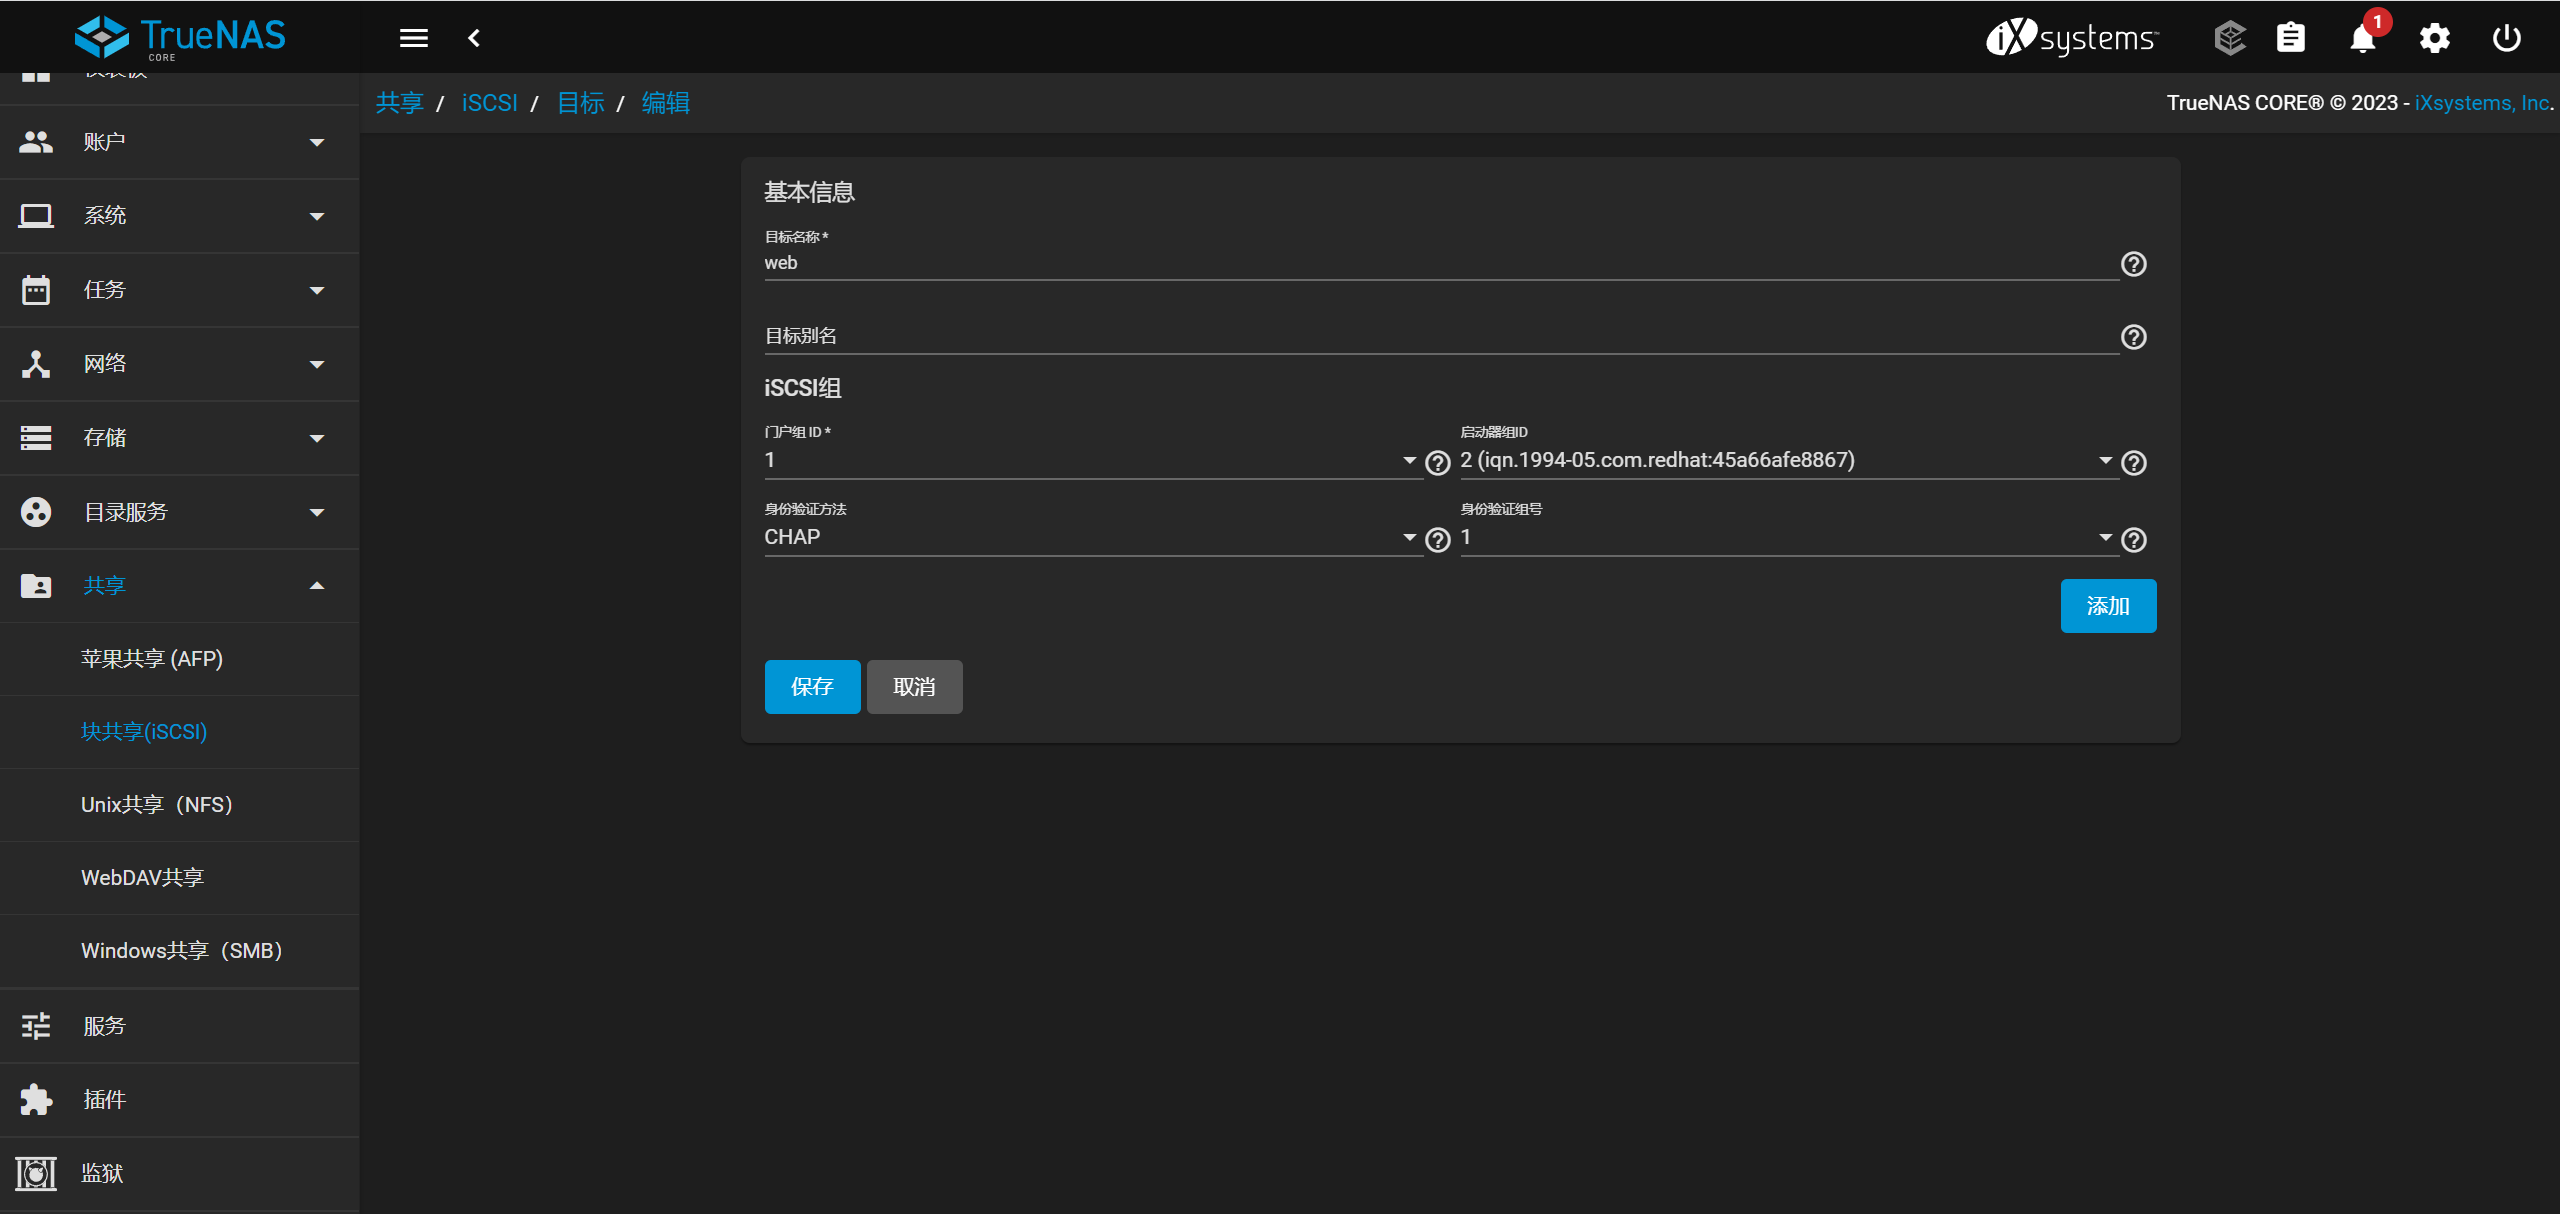Open Windows共享 (SMB) in sidebar
This screenshot has width=2560, height=1214.
(182, 951)
